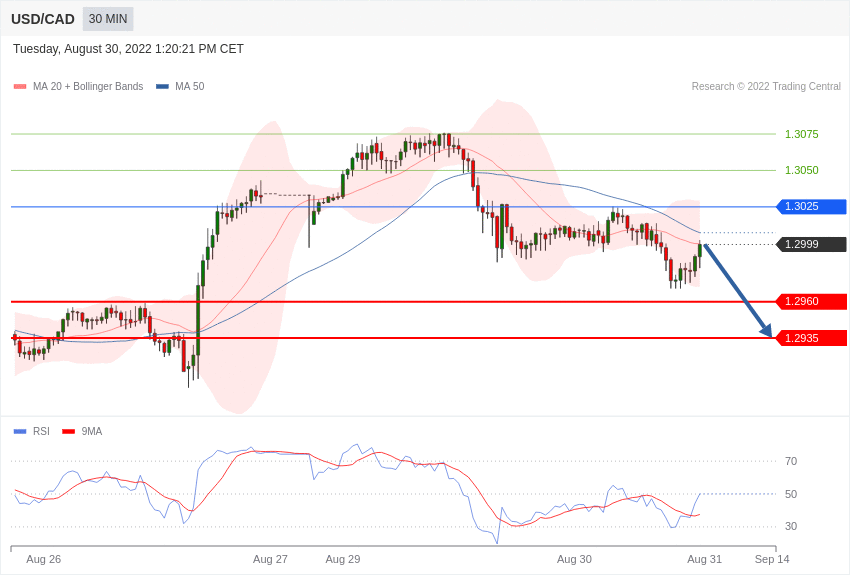850x576 pixels.
Task: Click the Aug 29 date axis label
Action: 343,559
